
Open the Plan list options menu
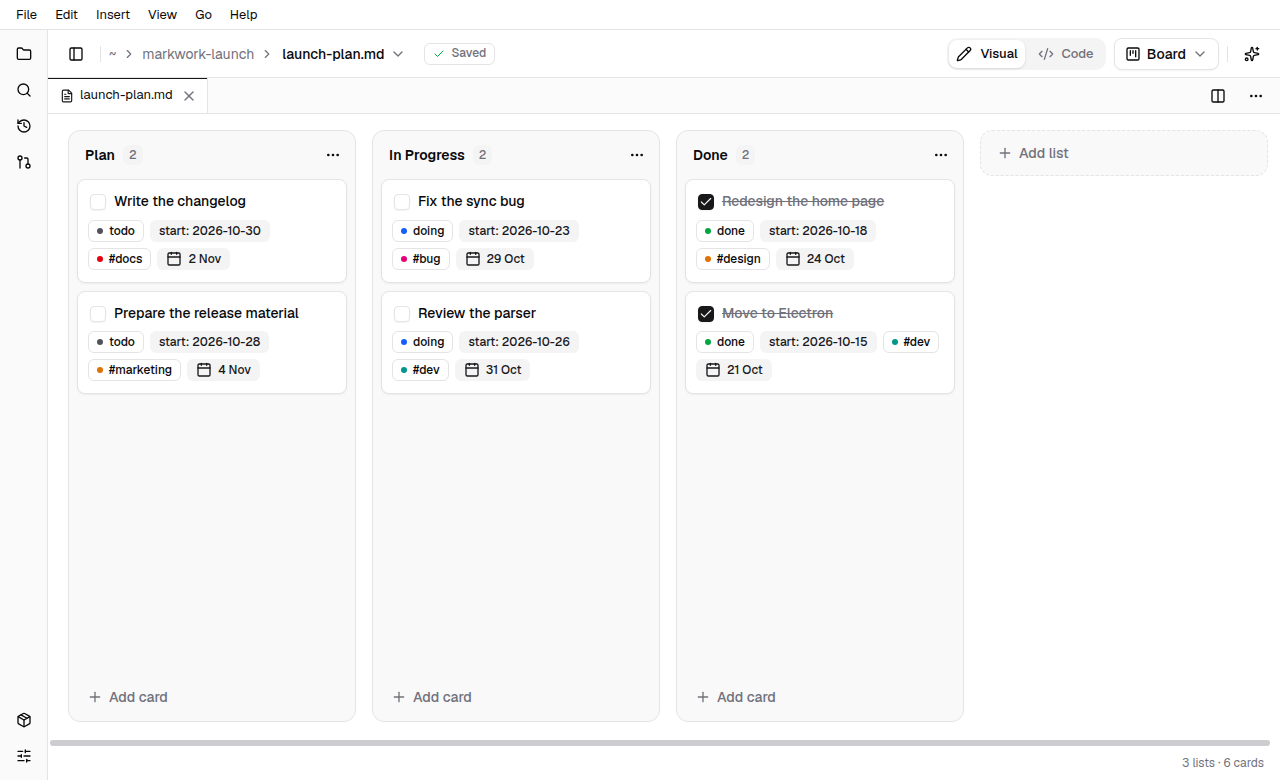coord(333,155)
